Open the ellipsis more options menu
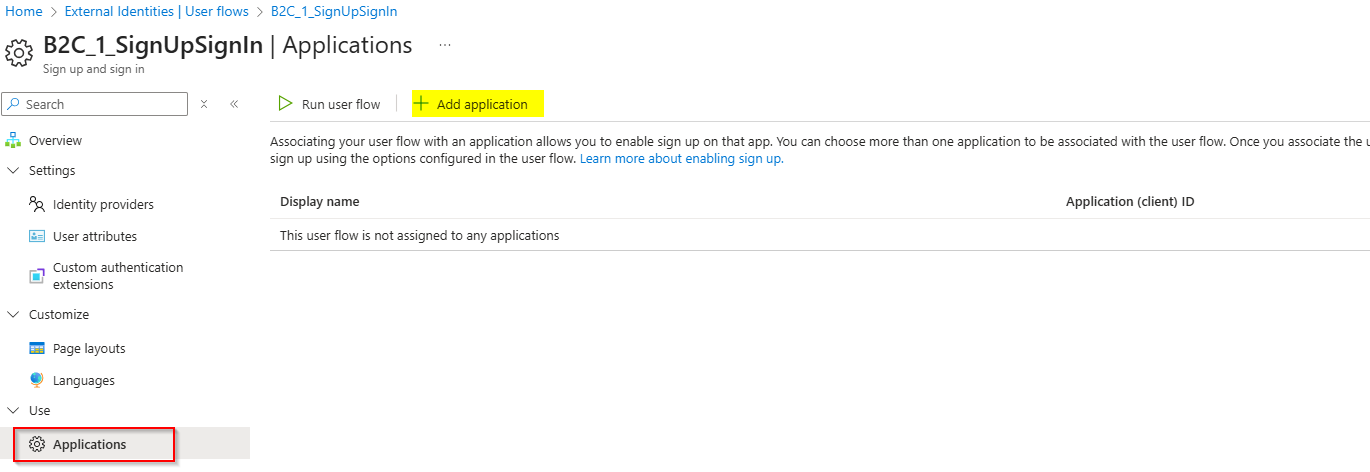The width and height of the screenshot is (1370, 472). tap(445, 45)
